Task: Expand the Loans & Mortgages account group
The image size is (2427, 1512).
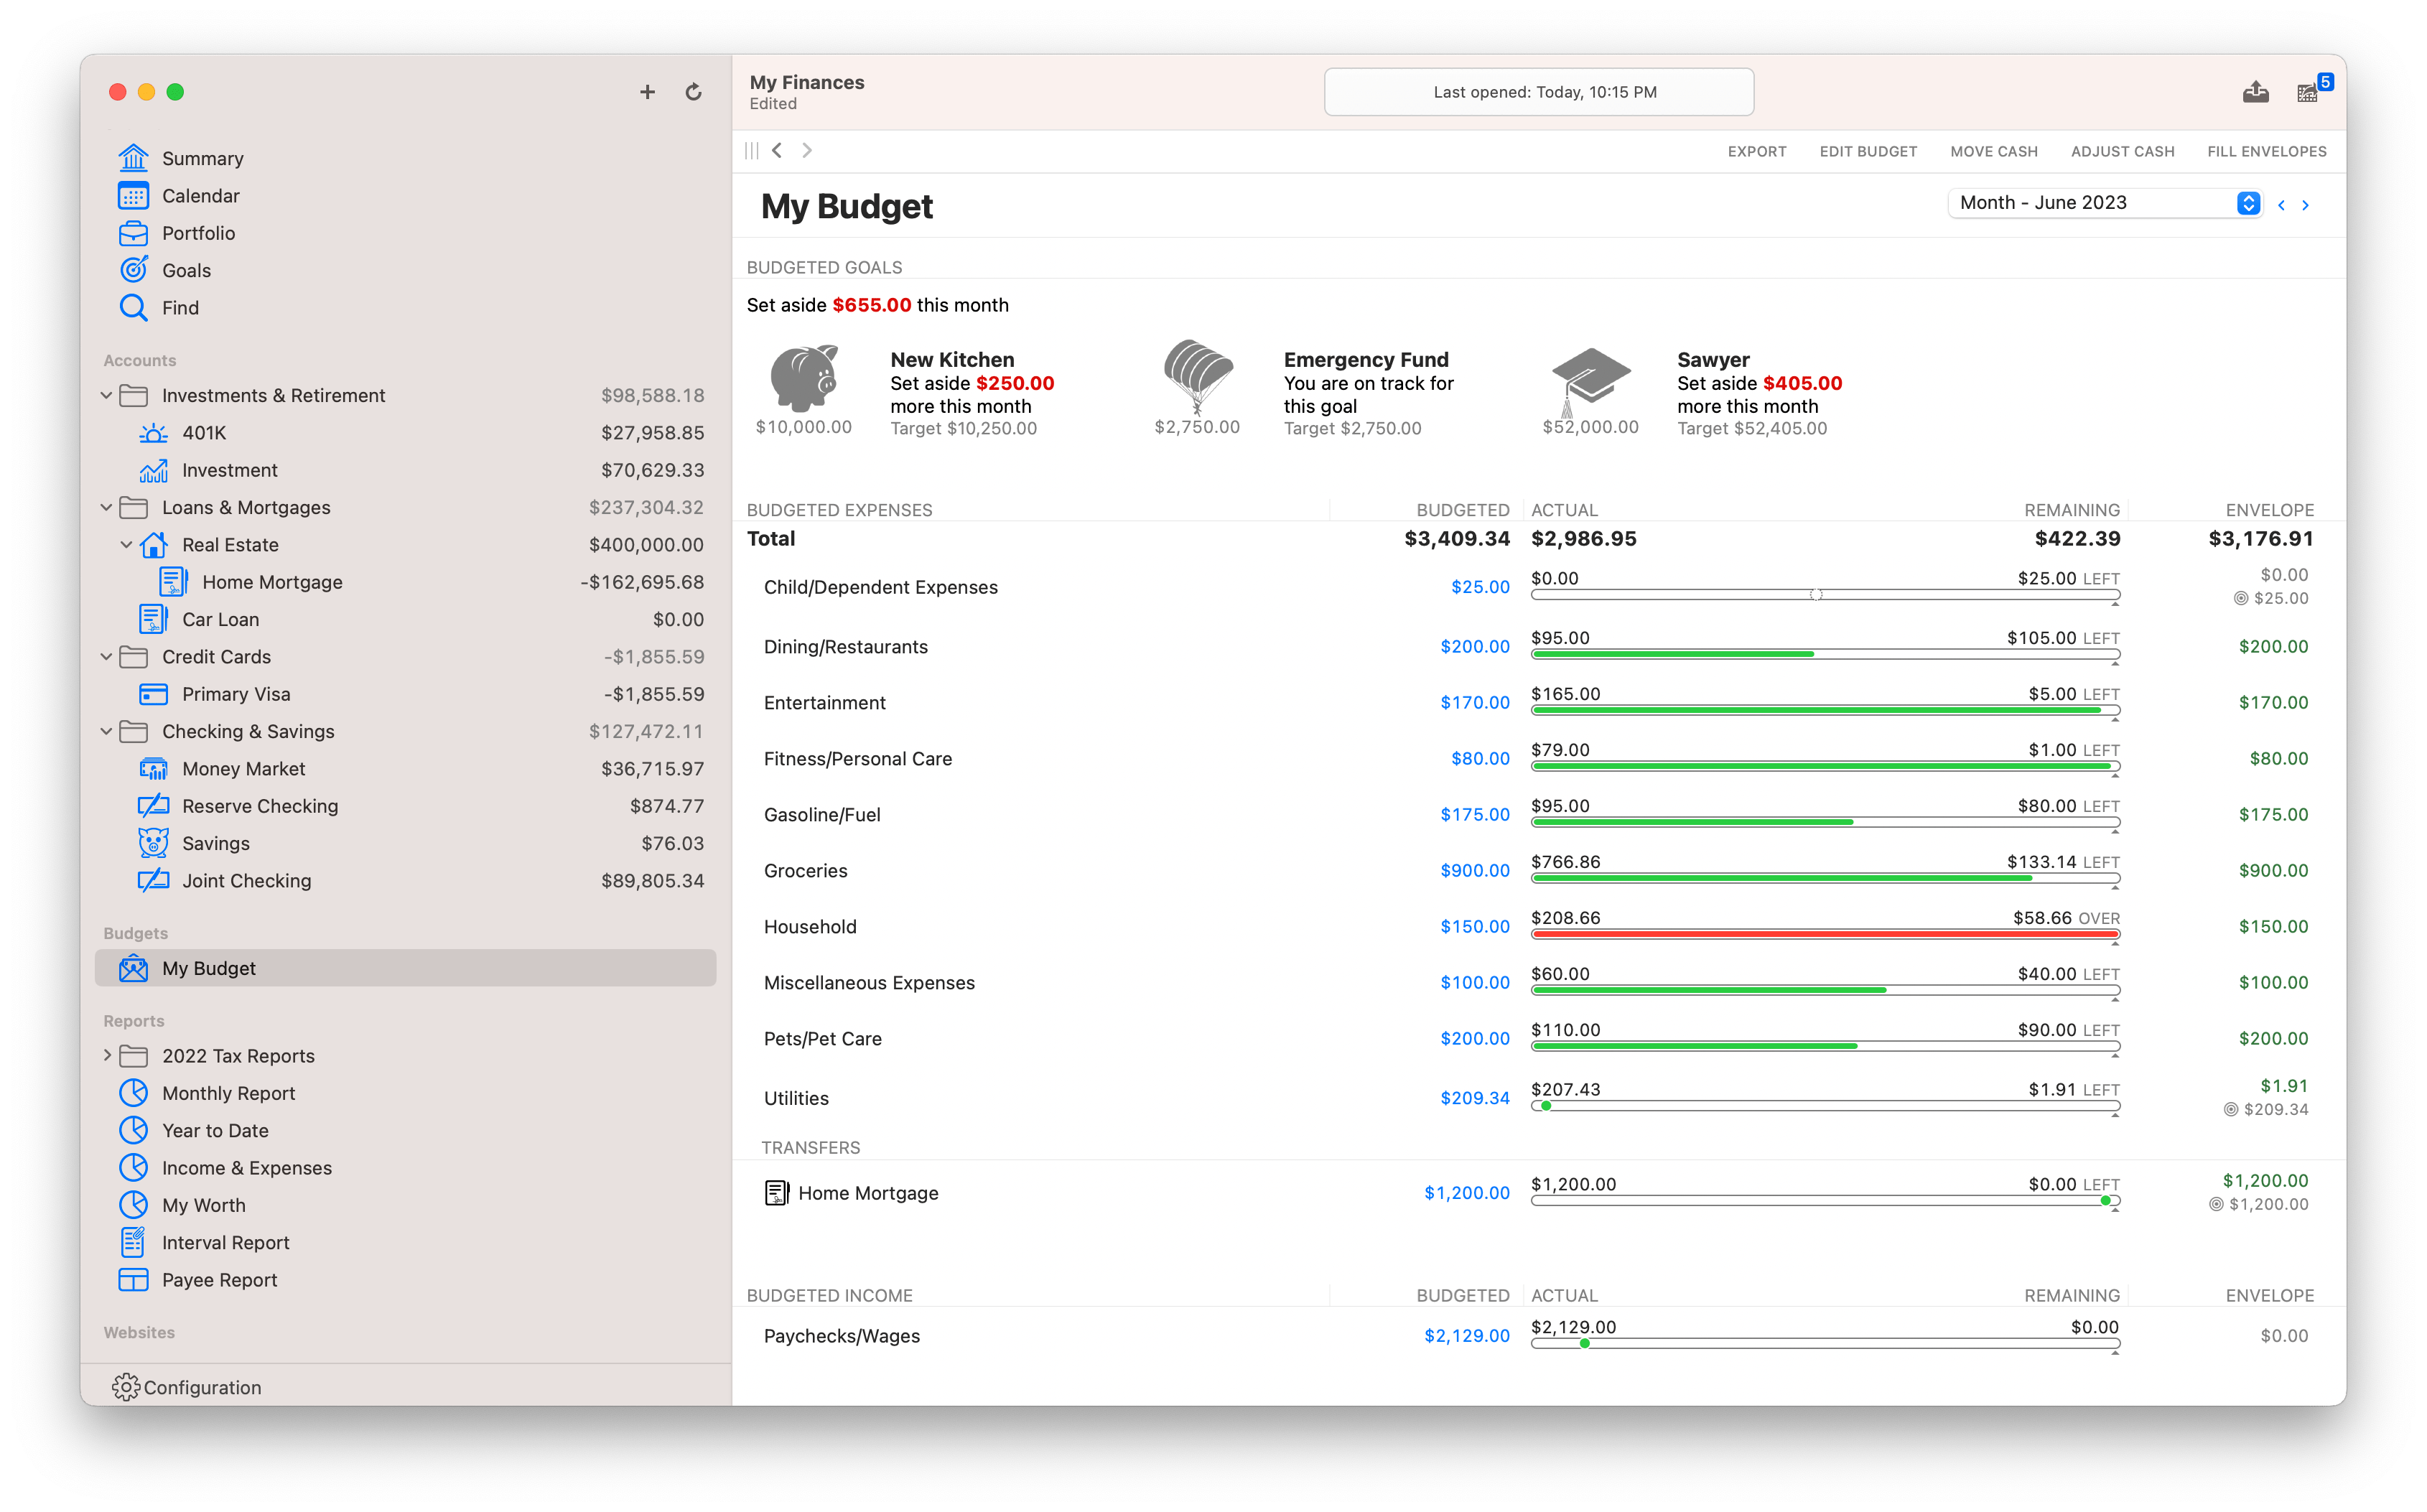Action: (111, 505)
